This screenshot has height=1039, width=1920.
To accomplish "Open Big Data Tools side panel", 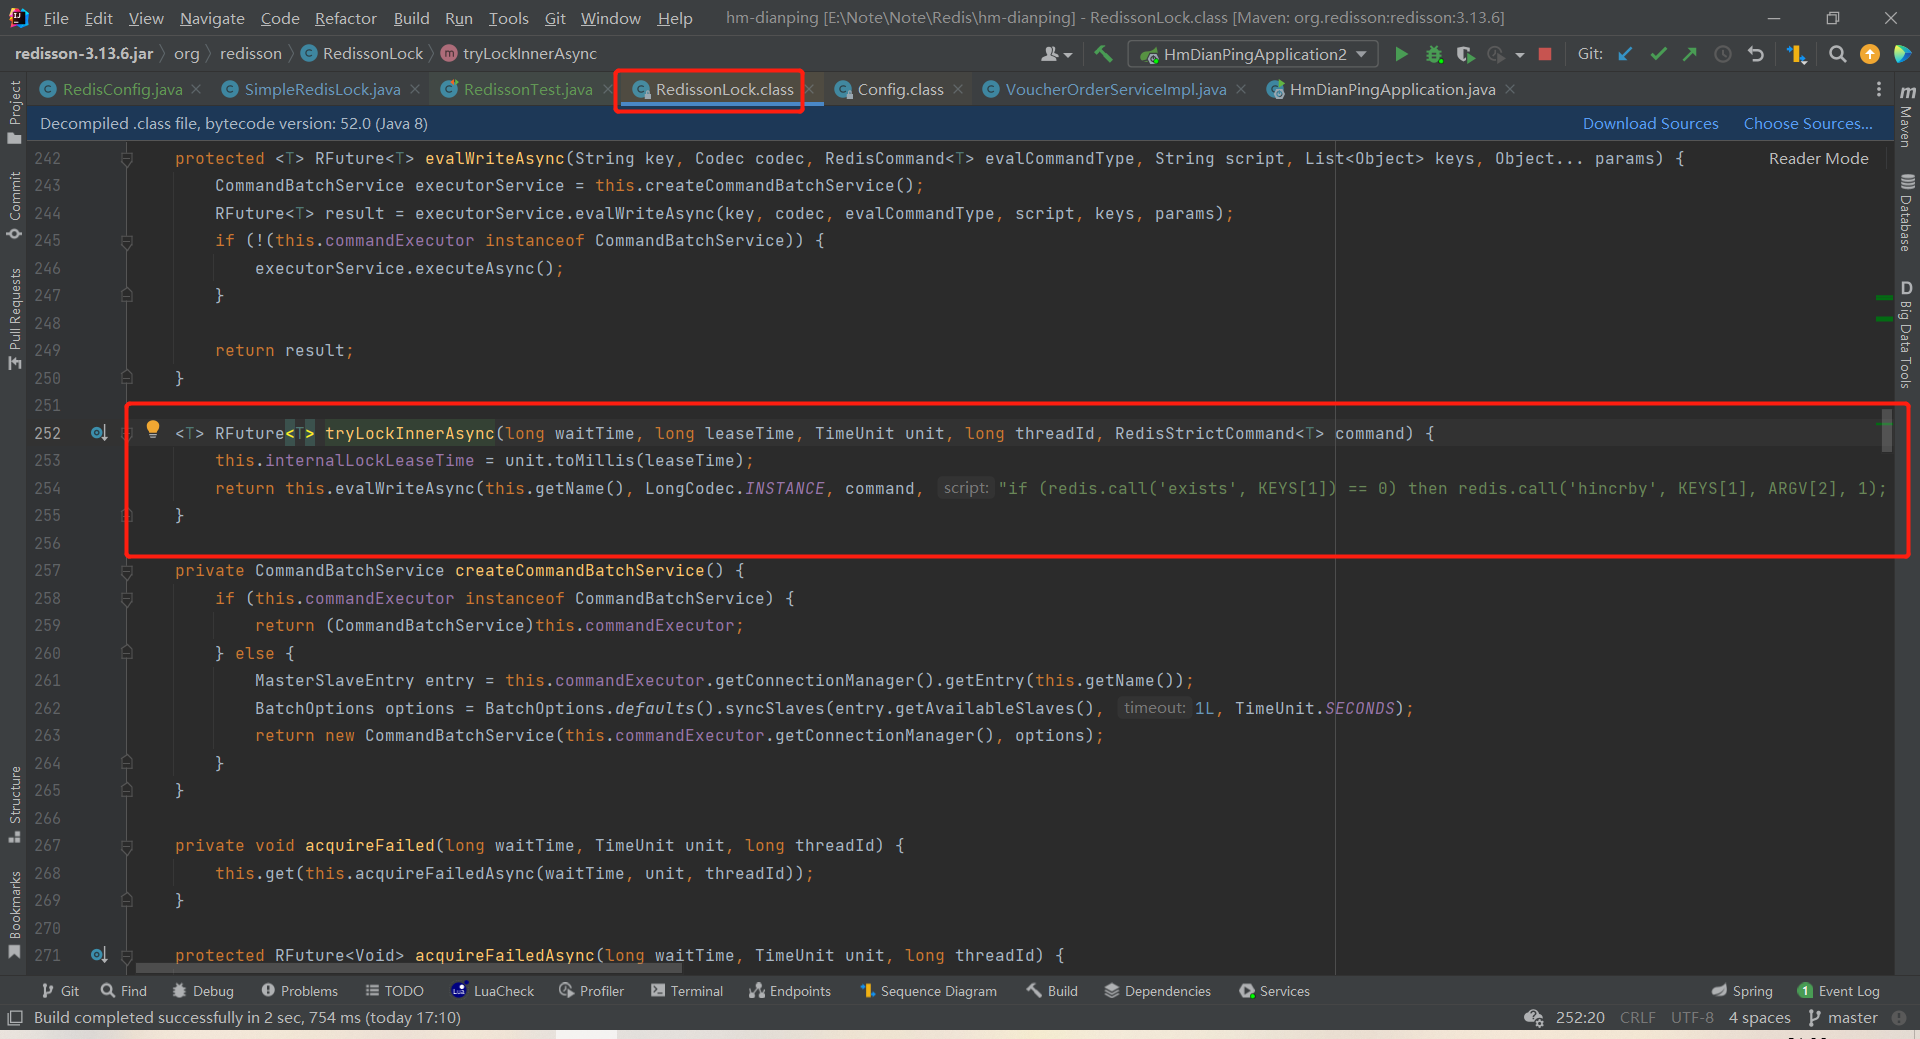I will click(1907, 335).
